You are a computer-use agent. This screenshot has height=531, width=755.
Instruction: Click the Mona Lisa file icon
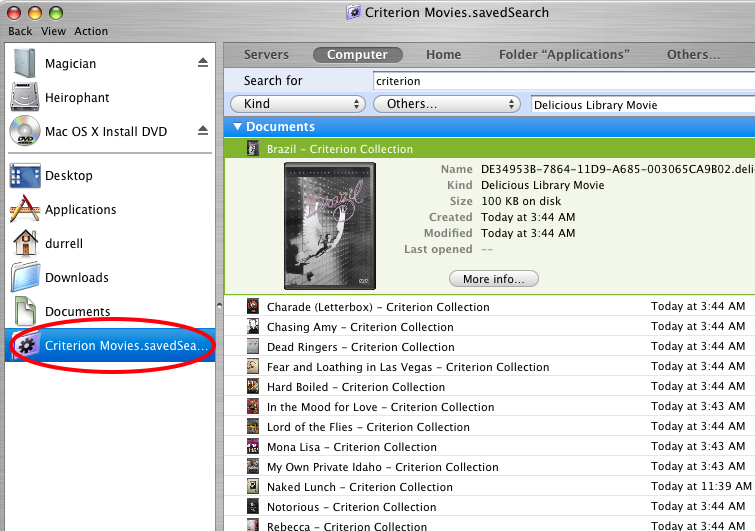click(x=253, y=447)
